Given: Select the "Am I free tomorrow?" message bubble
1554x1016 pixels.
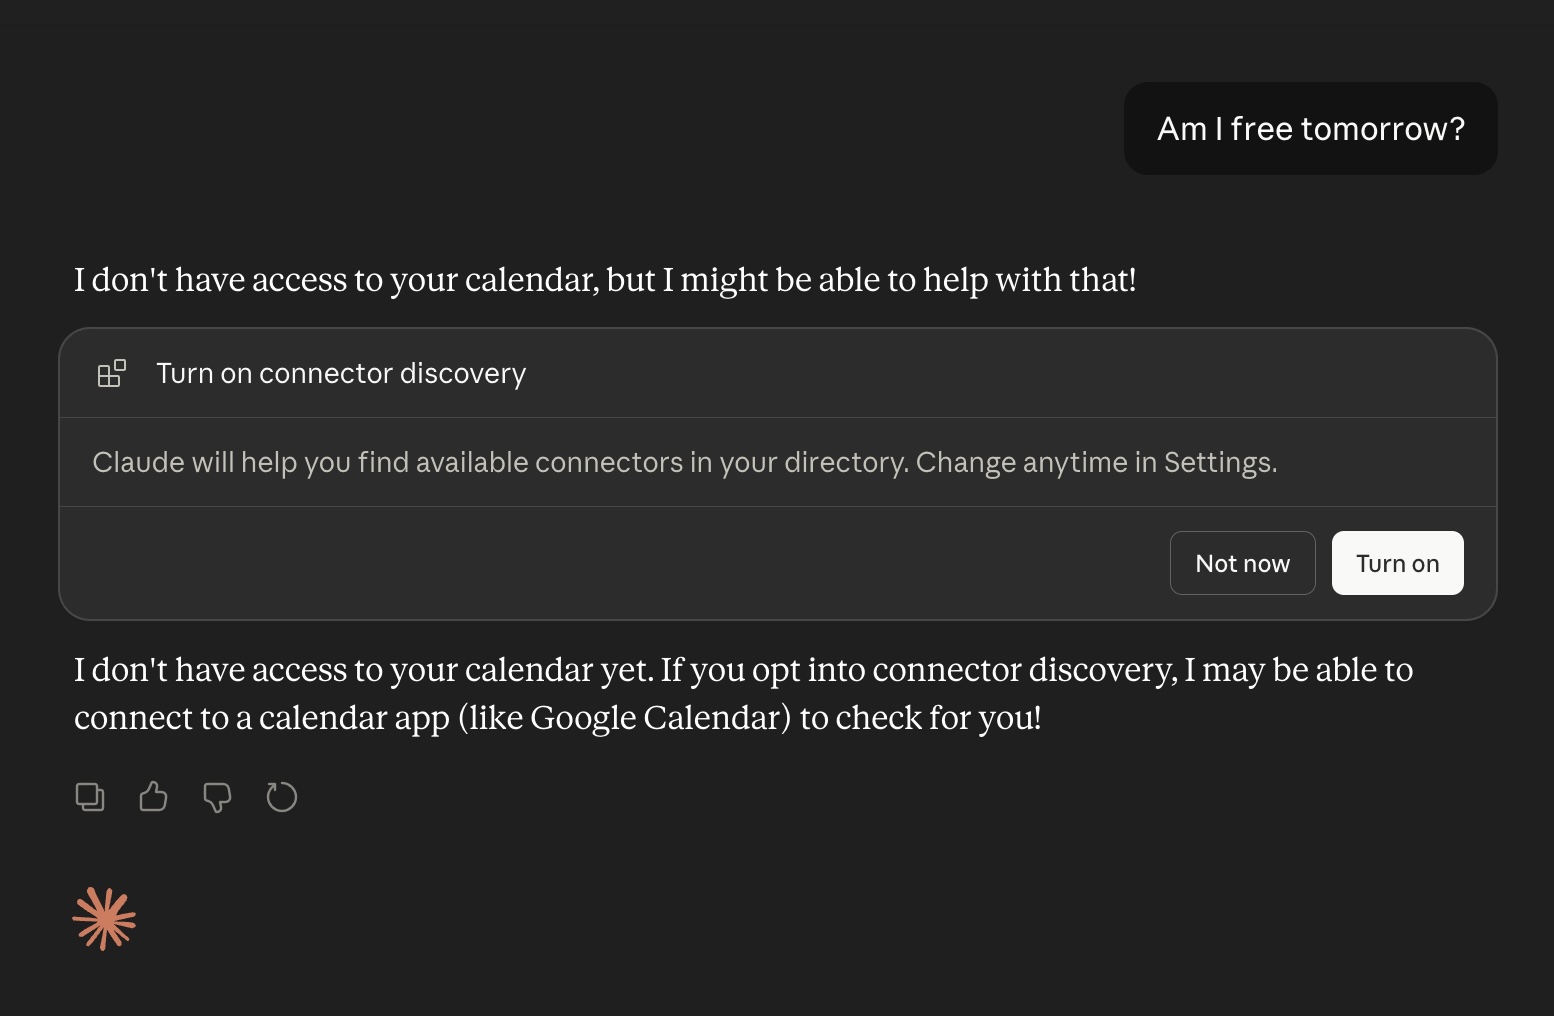Looking at the screenshot, I should [x=1310, y=128].
